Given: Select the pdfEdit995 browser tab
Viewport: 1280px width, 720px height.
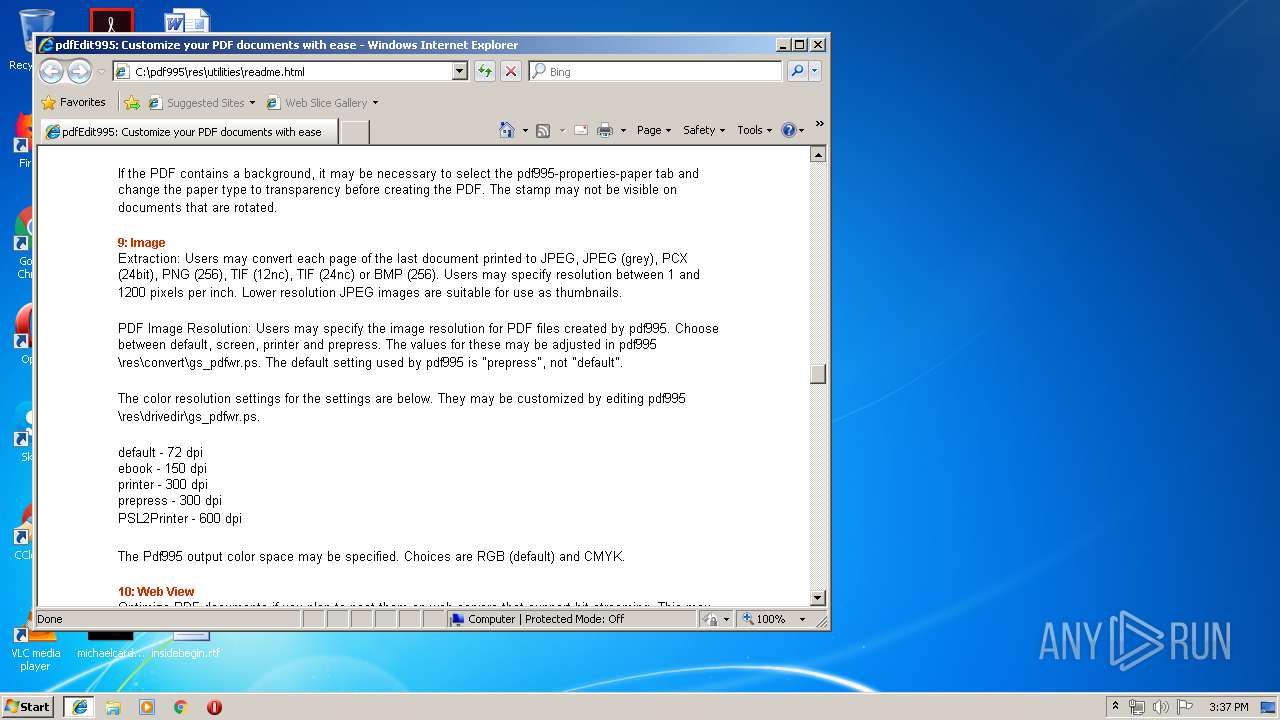Looking at the screenshot, I should tap(189, 131).
